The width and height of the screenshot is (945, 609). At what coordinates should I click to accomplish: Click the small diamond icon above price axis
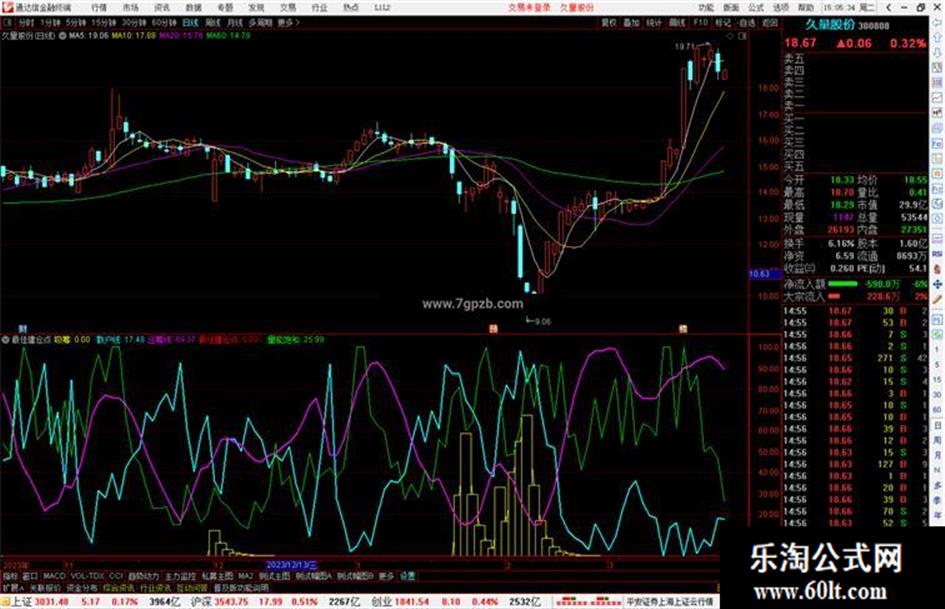click(x=730, y=36)
